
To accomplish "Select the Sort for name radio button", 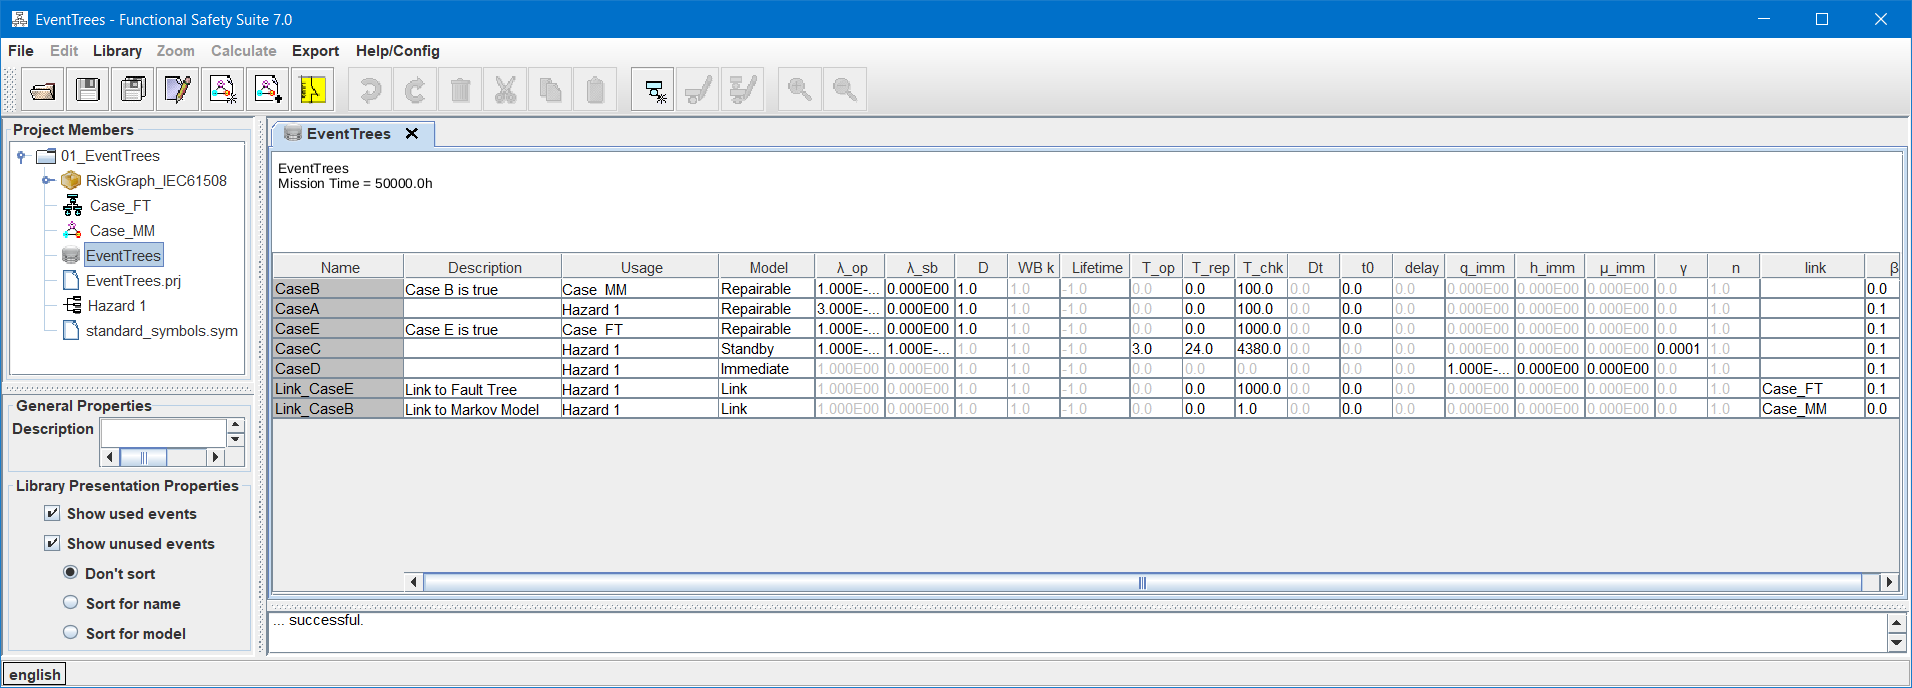I will coord(71,602).
